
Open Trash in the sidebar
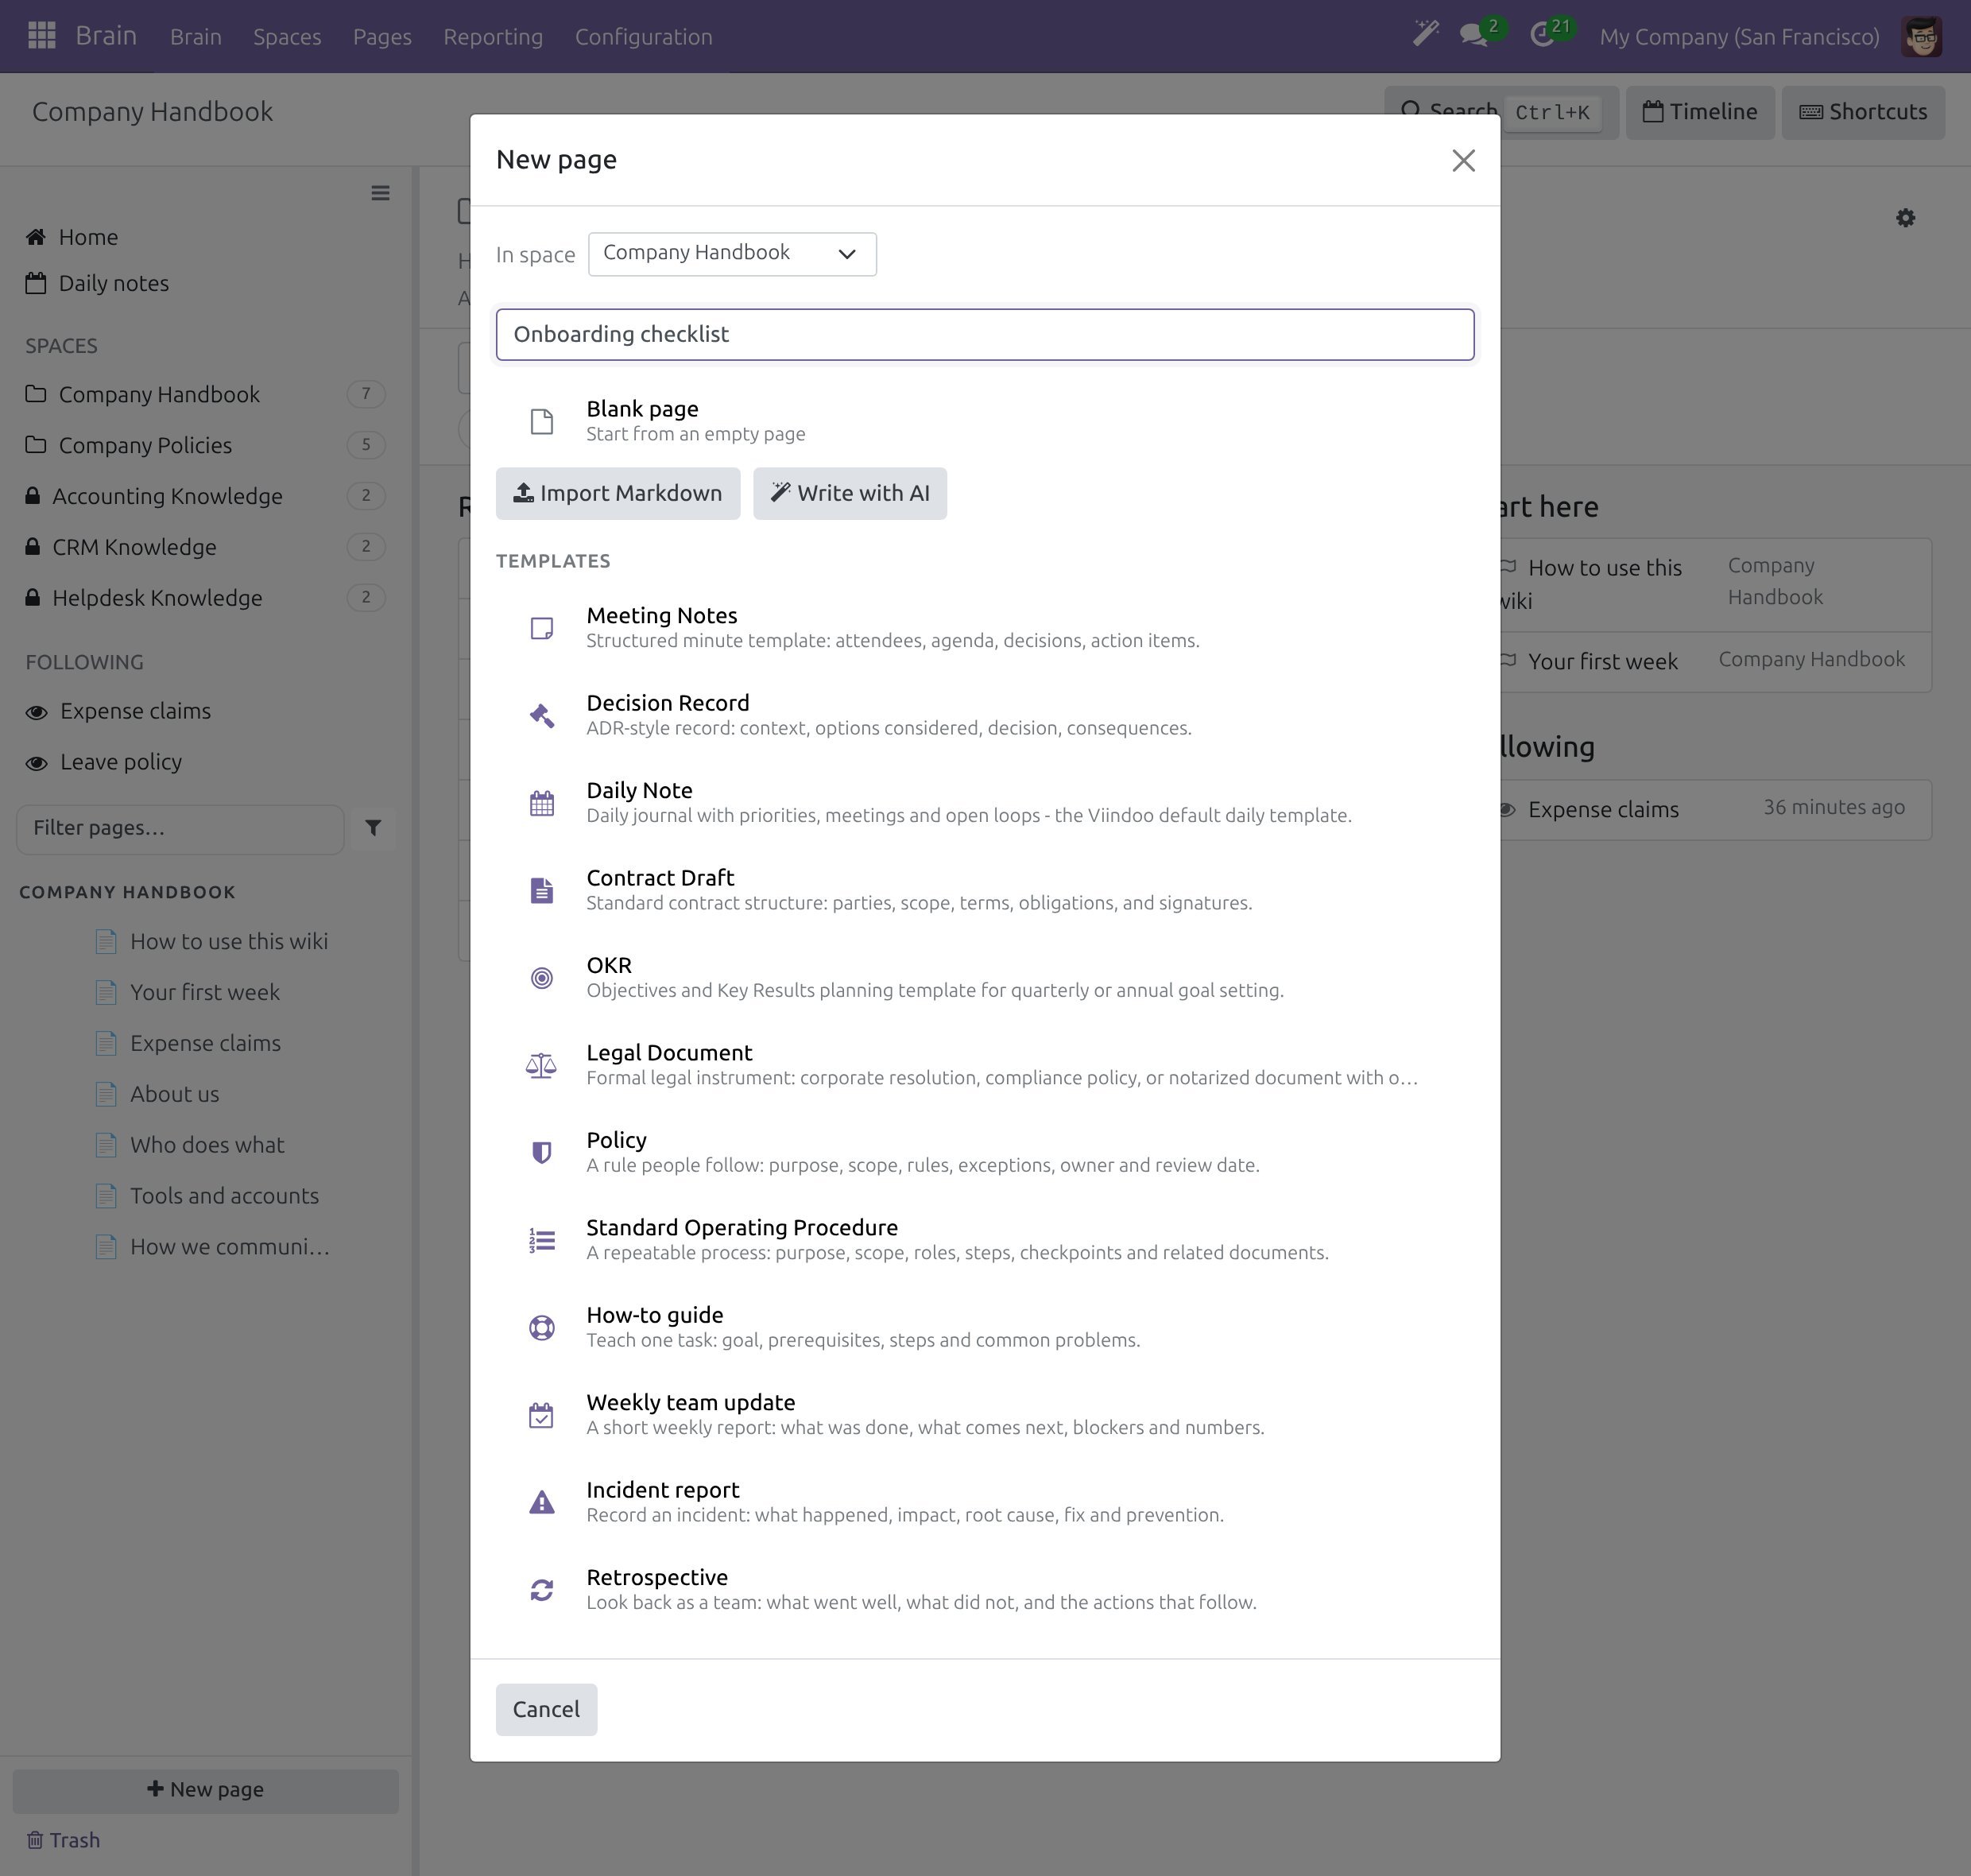[x=63, y=1841]
